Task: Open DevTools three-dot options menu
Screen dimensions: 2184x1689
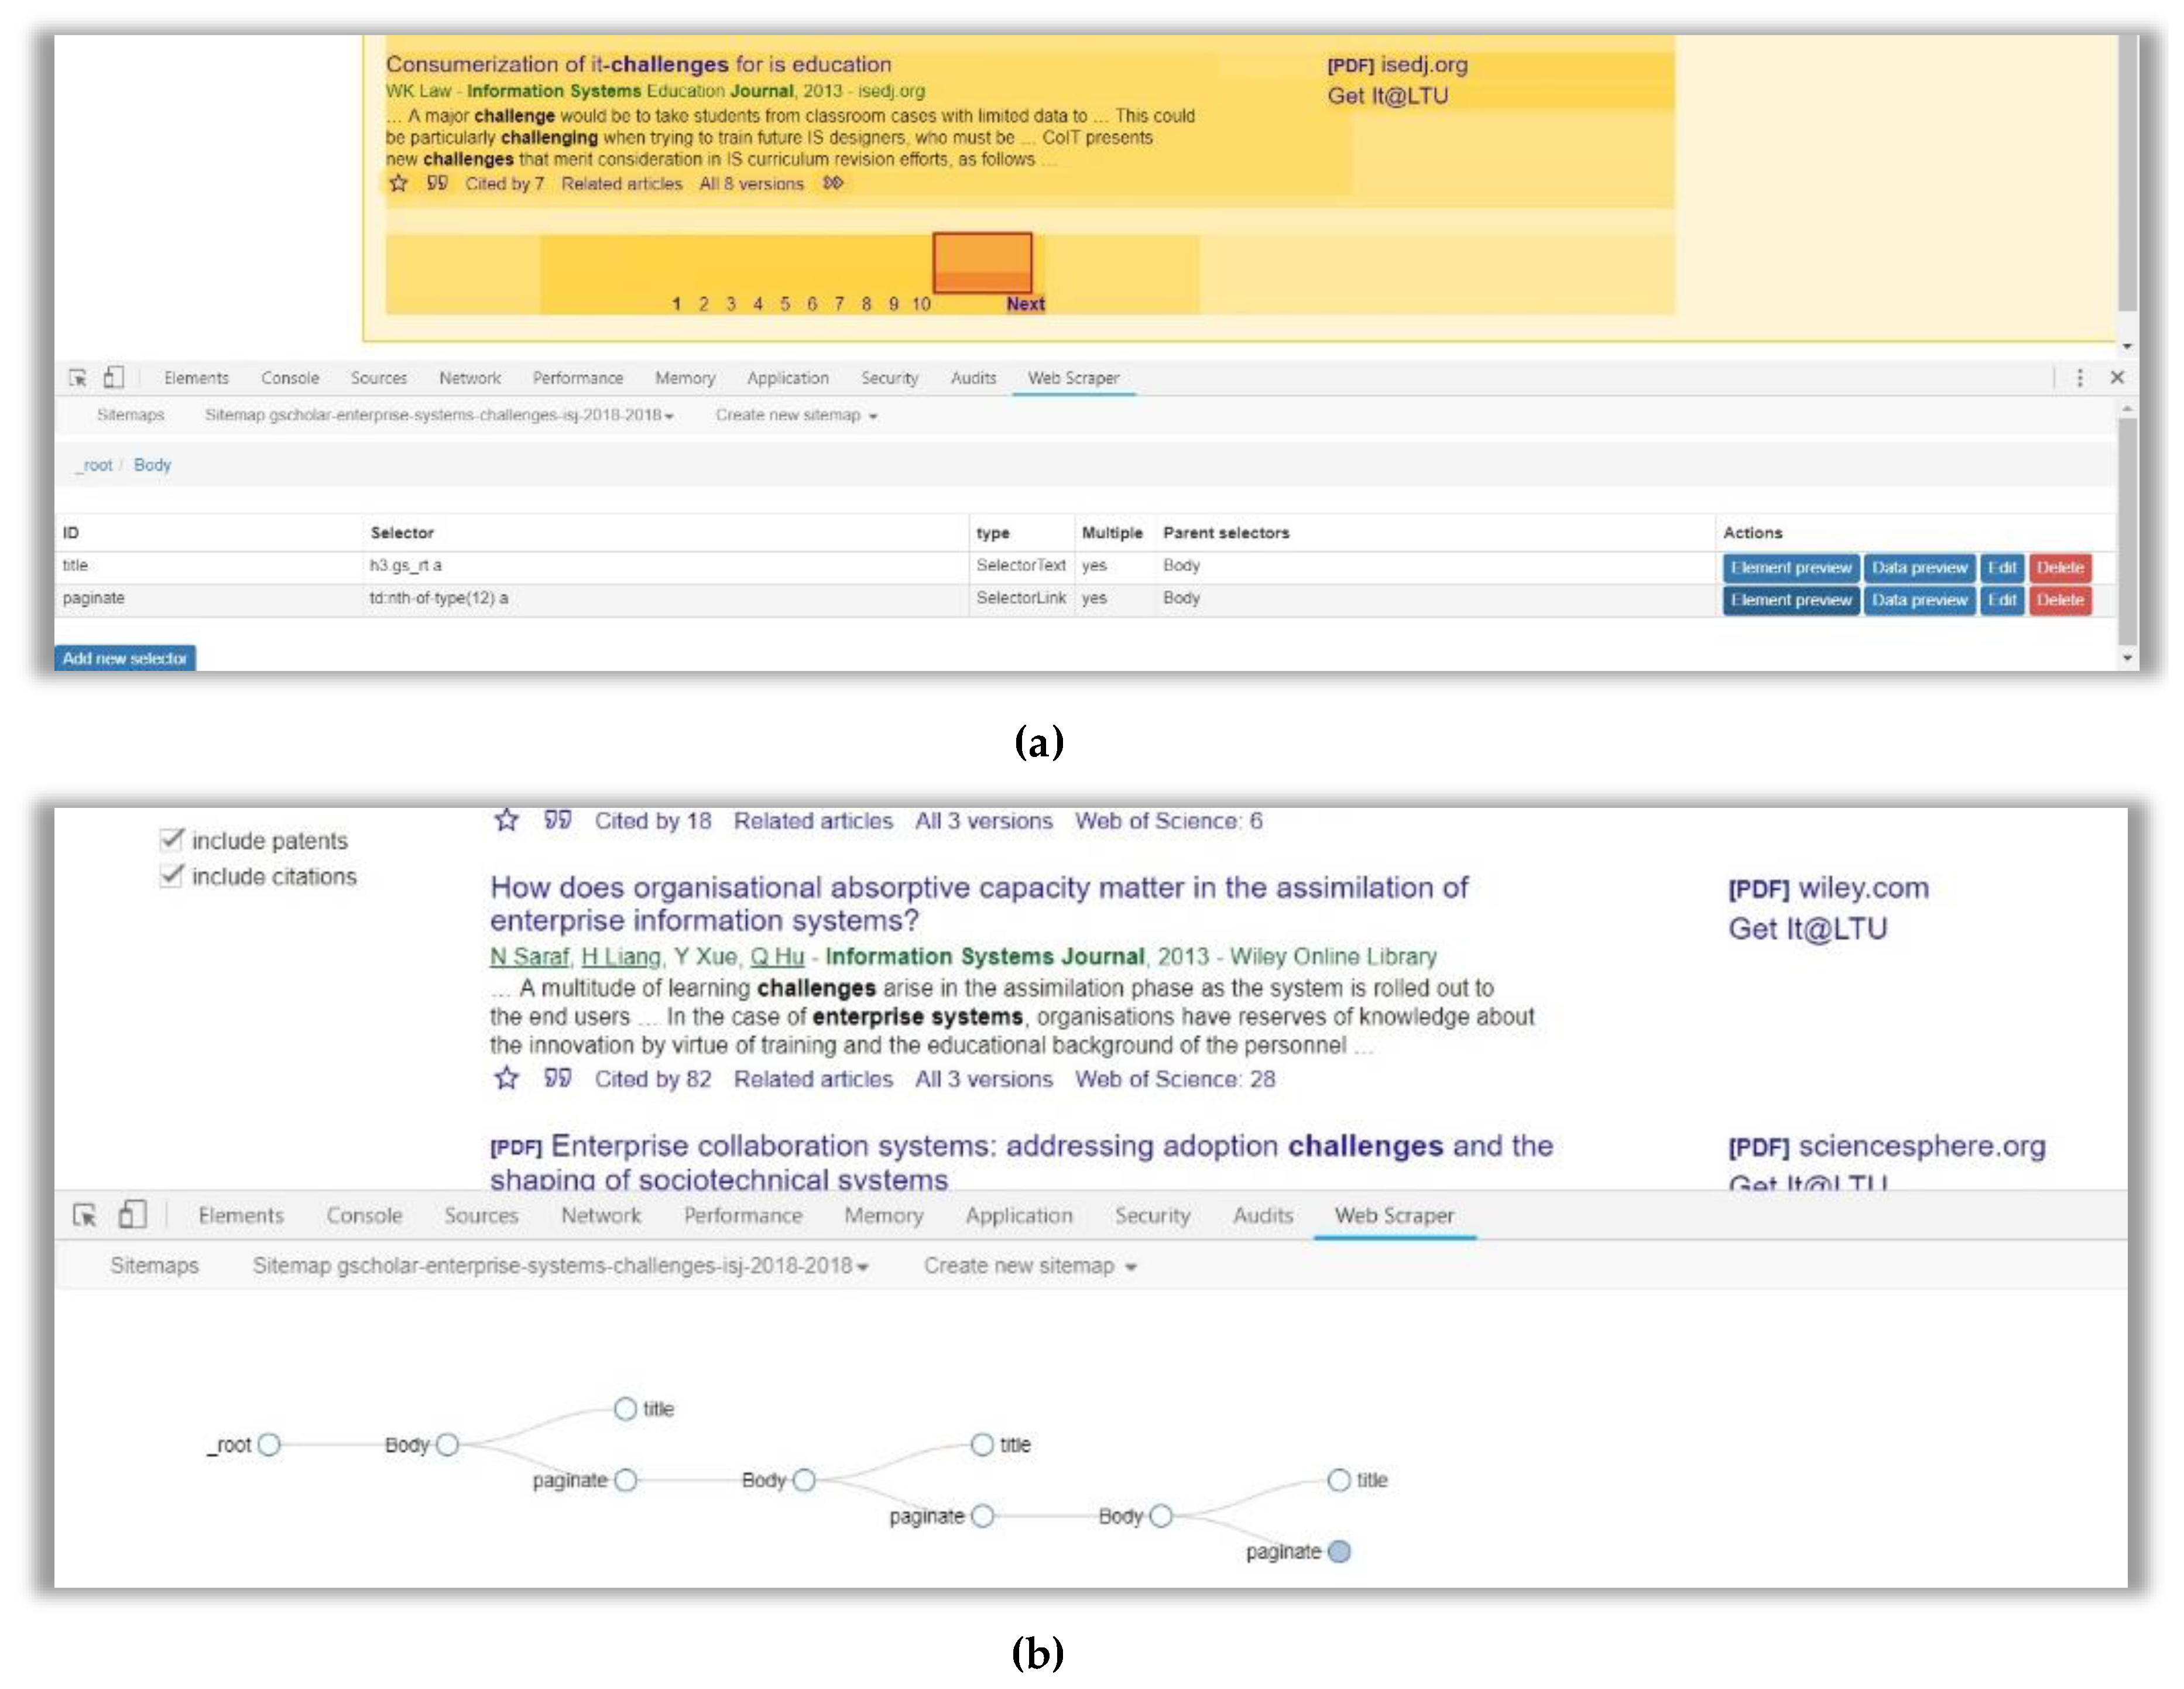Action: click(x=2080, y=378)
